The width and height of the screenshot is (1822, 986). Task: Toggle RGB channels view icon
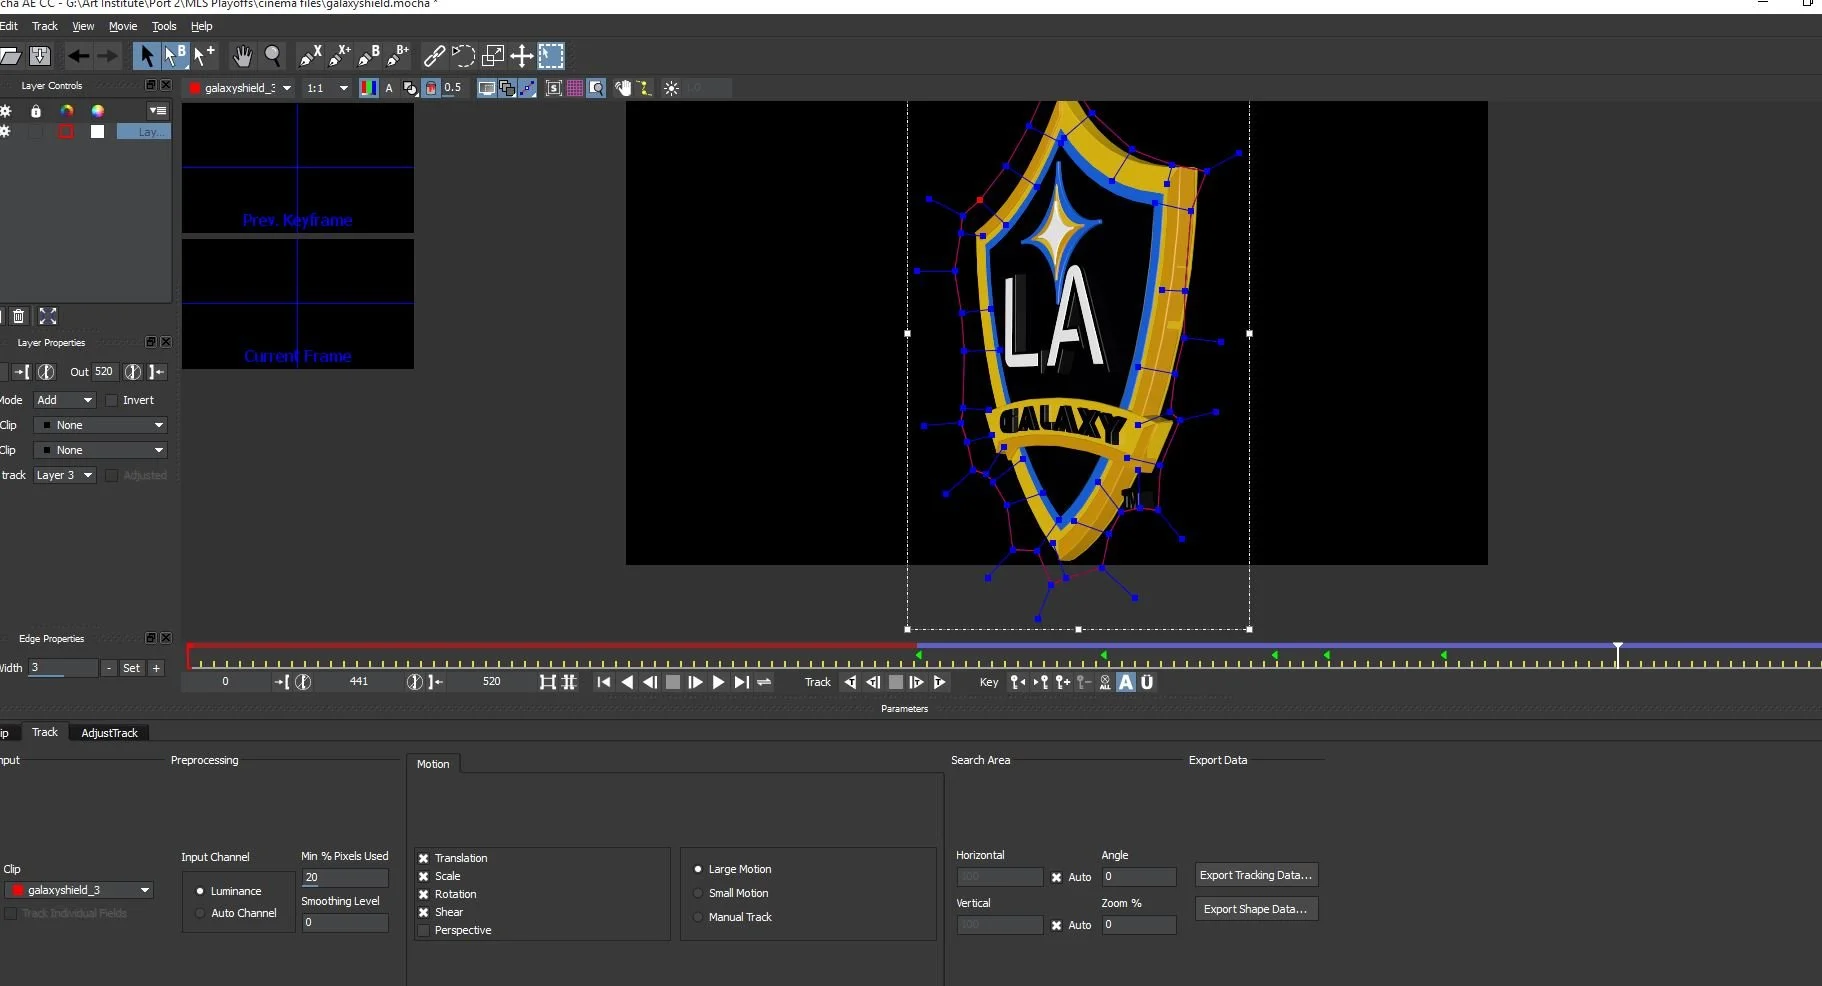pos(368,88)
